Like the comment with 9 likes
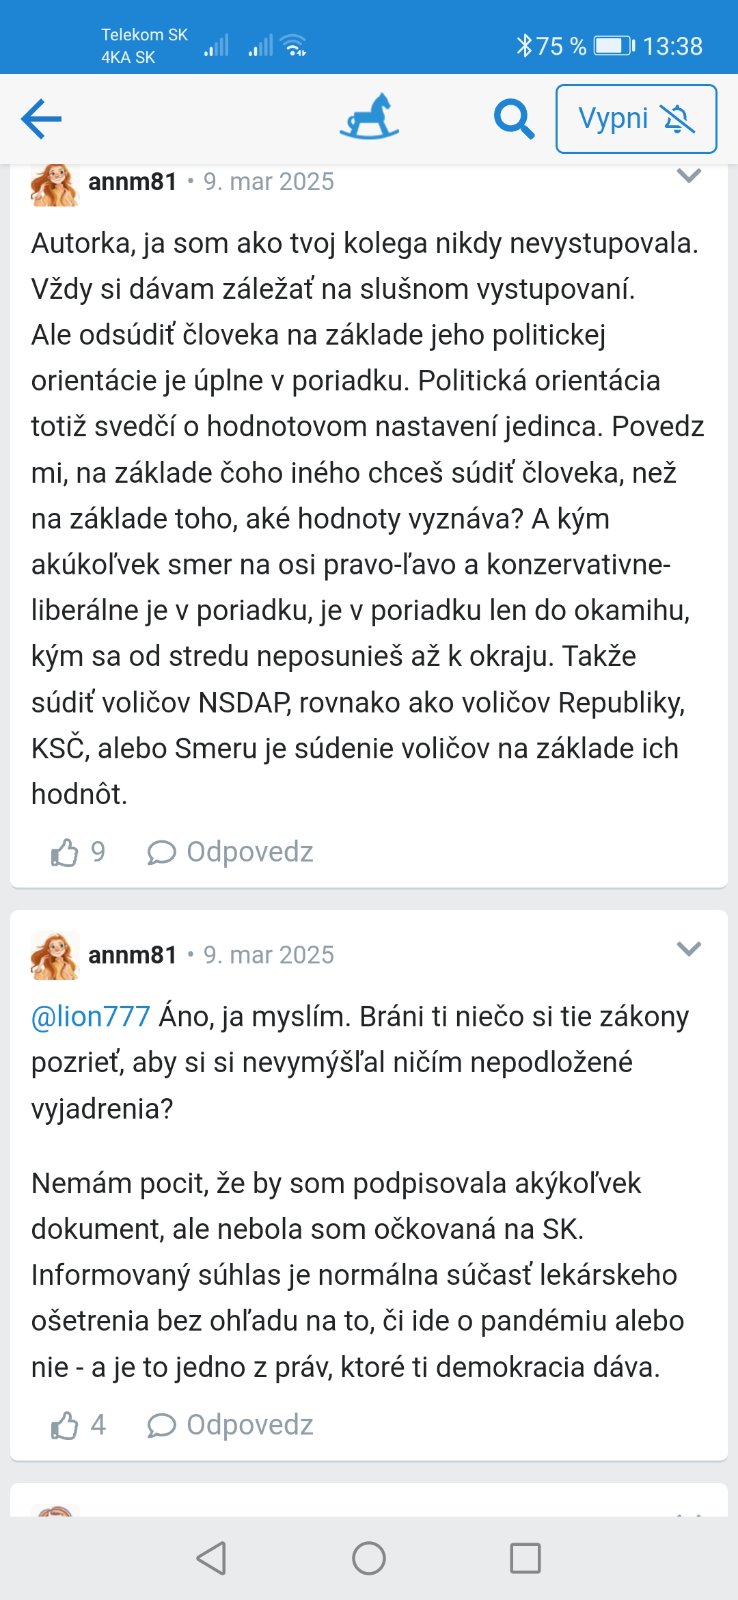738x1600 pixels. click(65, 853)
